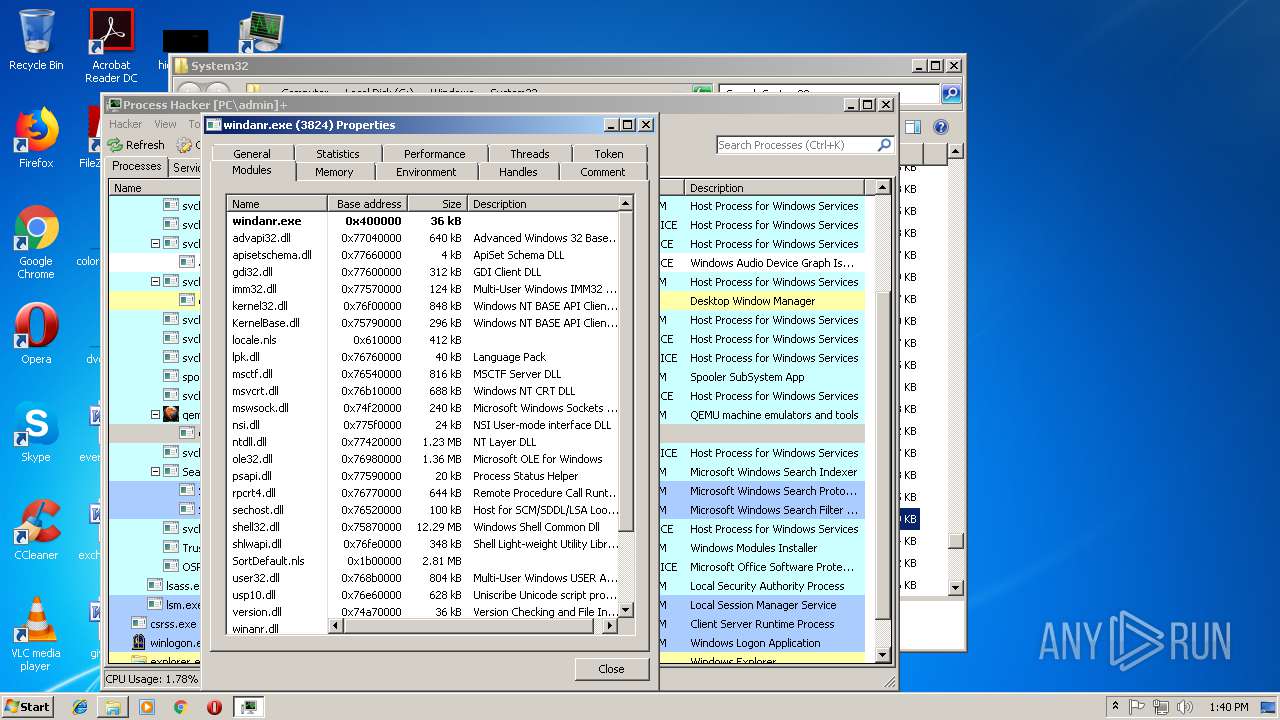Open Explorer help question-mark icon
This screenshot has width=1280, height=720.
pos(940,127)
